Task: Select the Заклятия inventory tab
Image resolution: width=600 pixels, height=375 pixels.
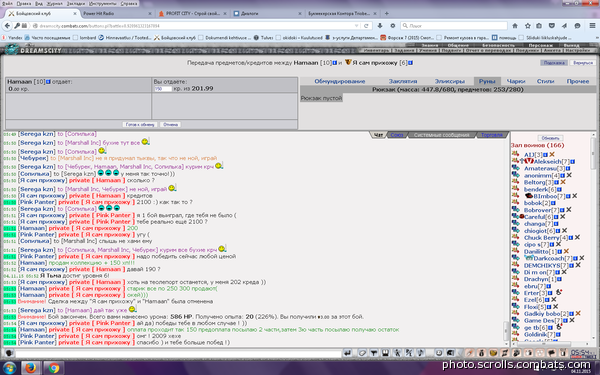Action: 403,81
